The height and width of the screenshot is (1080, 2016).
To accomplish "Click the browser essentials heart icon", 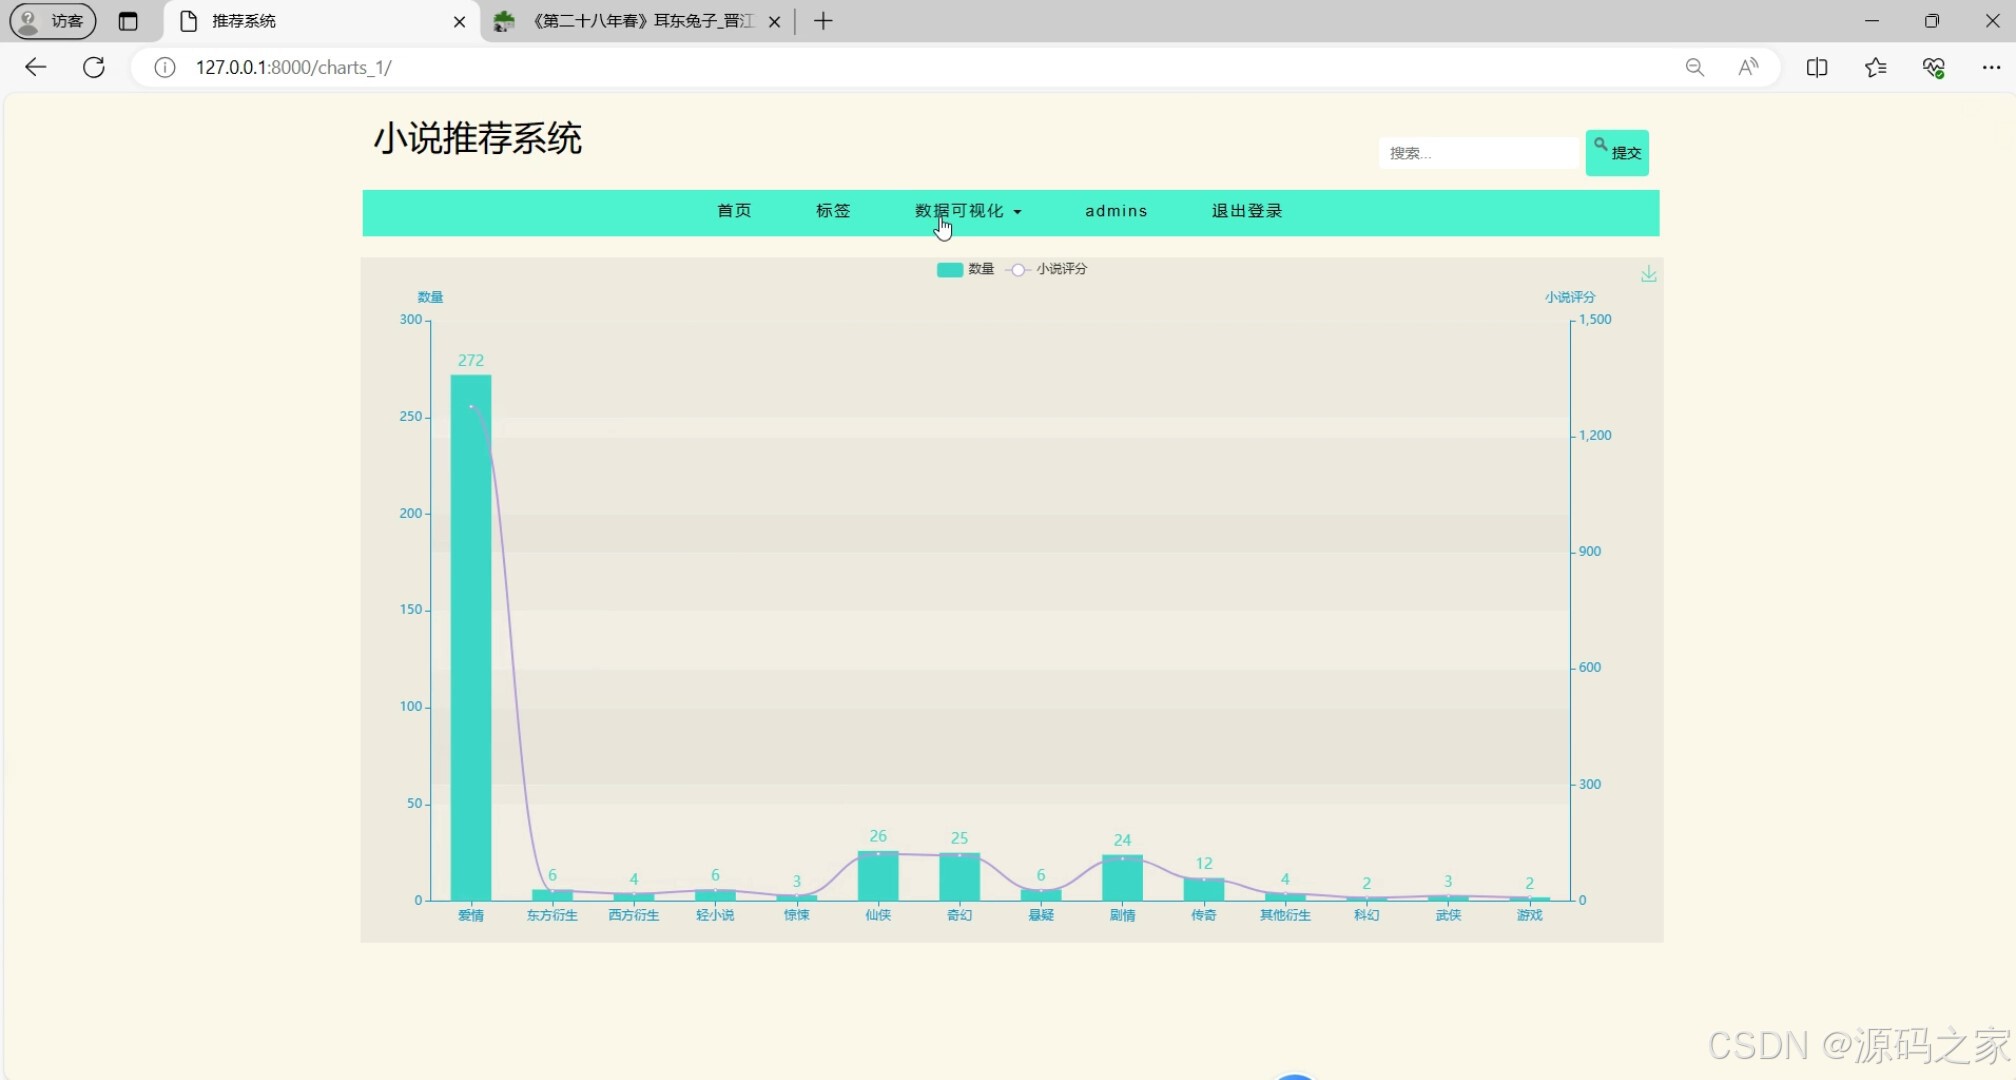I will click(1933, 67).
